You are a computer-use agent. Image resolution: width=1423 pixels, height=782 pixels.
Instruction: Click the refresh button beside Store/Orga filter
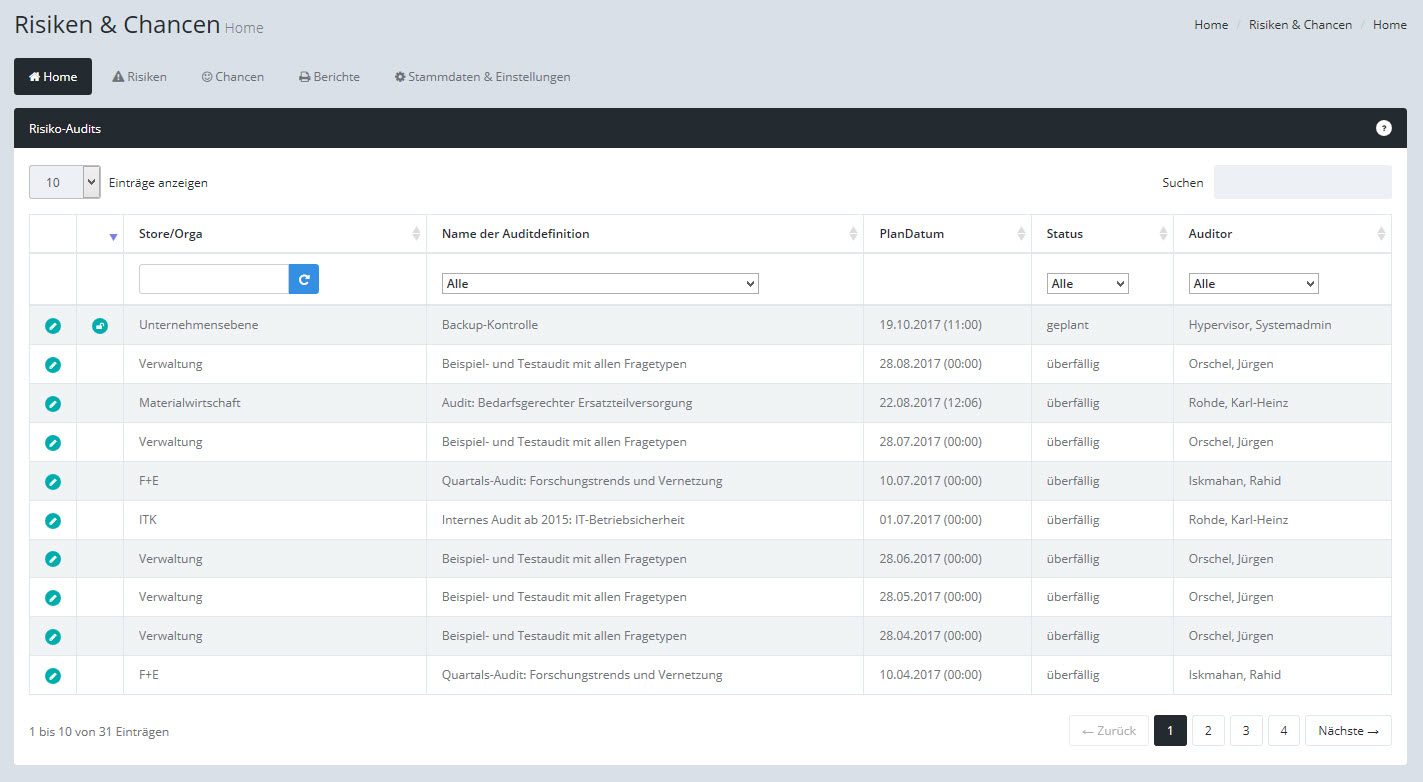[304, 279]
